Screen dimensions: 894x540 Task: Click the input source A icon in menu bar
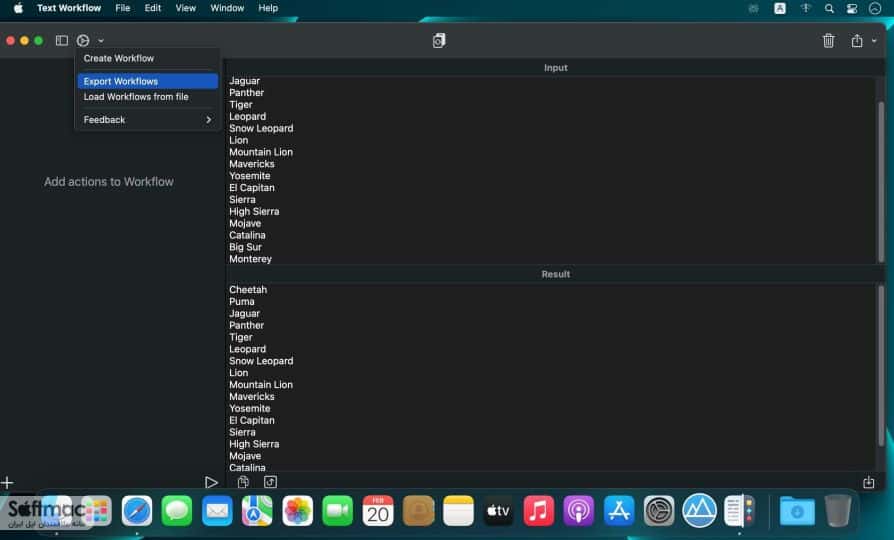coord(780,9)
